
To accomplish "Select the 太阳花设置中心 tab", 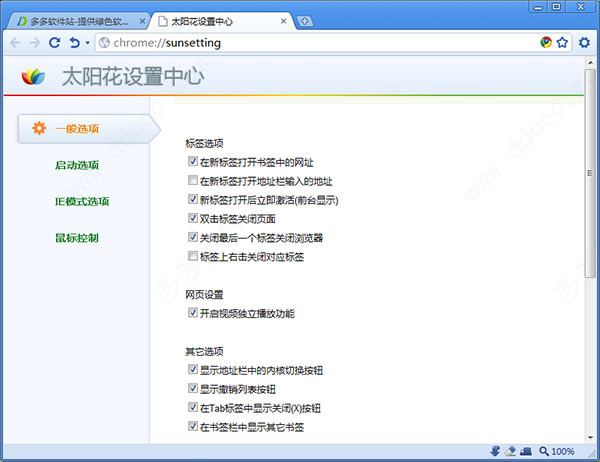I will tap(222, 21).
